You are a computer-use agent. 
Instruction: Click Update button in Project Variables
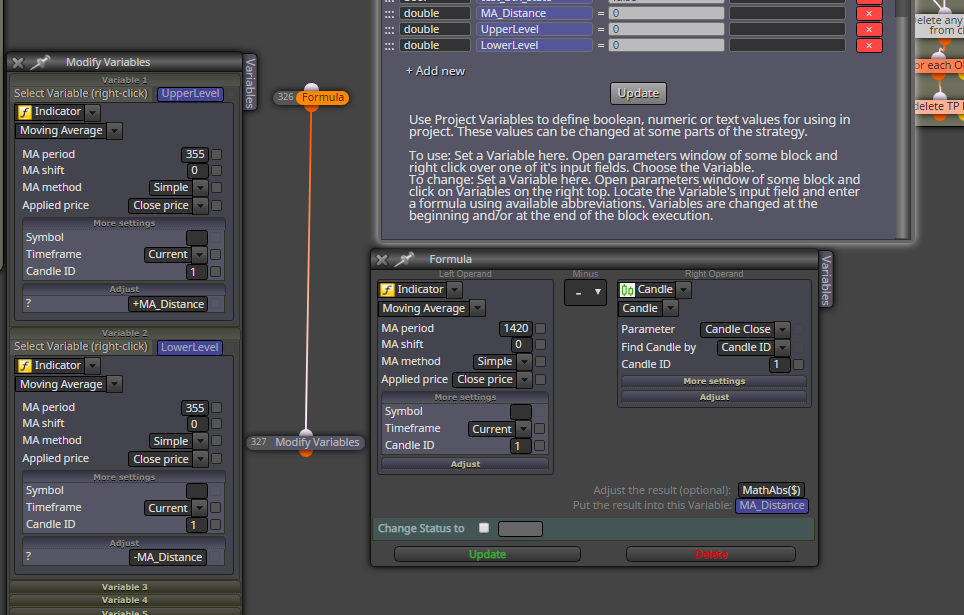coord(638,93)
